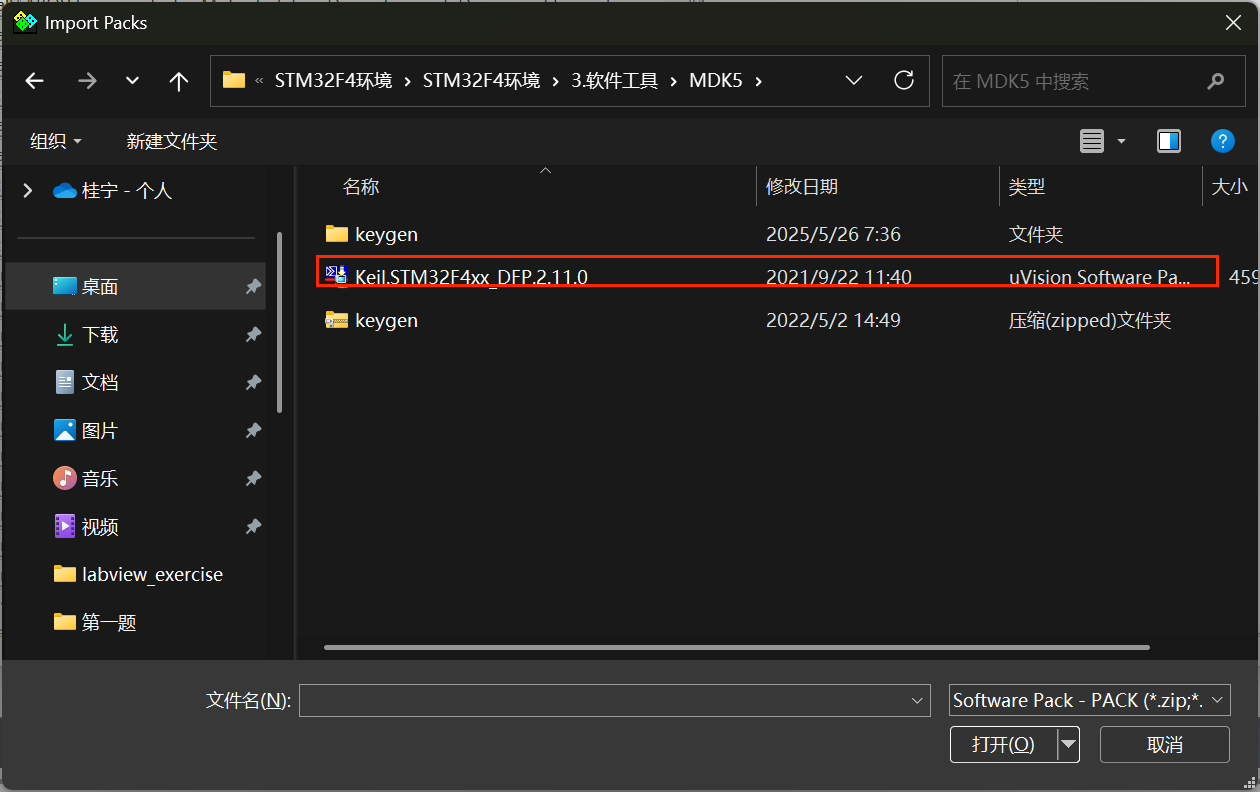
Task: Click the magnifier search icon
Action: coord(1215,81)
